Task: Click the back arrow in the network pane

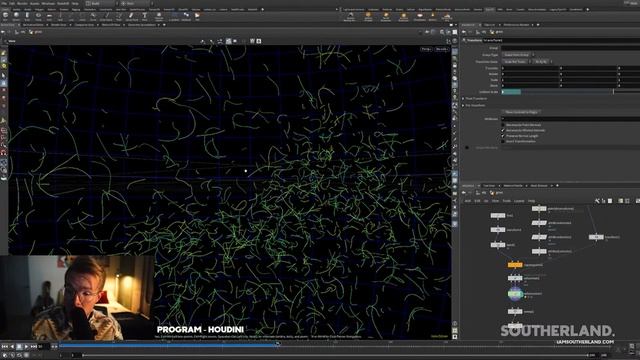Action: [x=464, y=193]
